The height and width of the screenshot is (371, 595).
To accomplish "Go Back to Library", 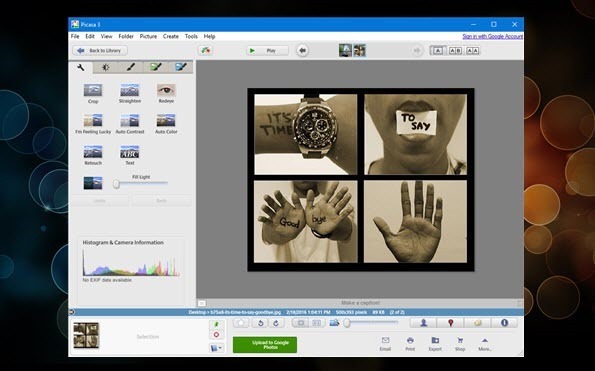I will tap(100, 50).
